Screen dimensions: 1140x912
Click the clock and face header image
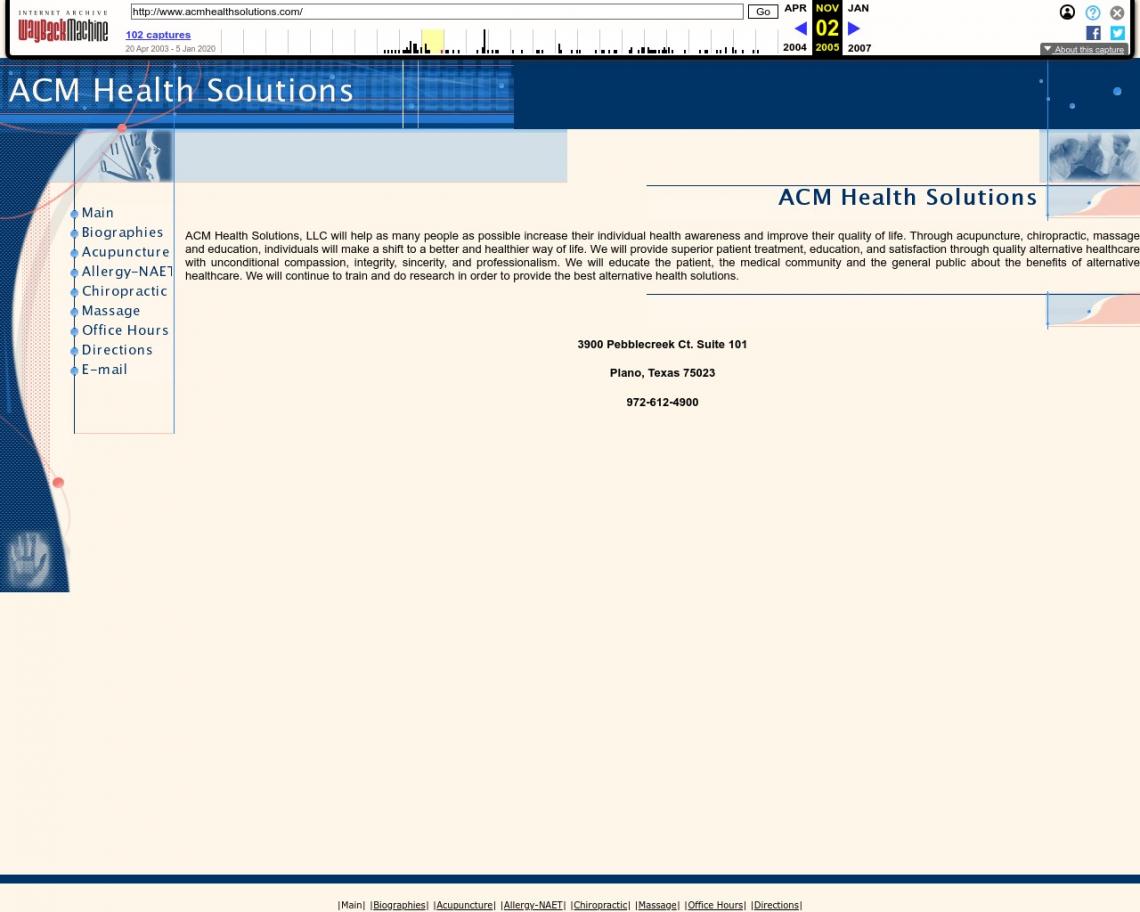tap(136, 156)
